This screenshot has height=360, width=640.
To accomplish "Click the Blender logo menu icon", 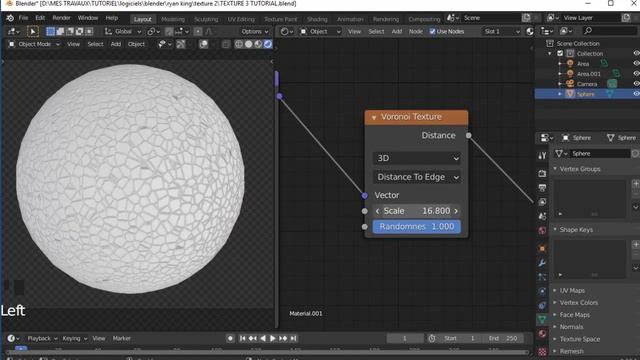I will click(10, 18).
